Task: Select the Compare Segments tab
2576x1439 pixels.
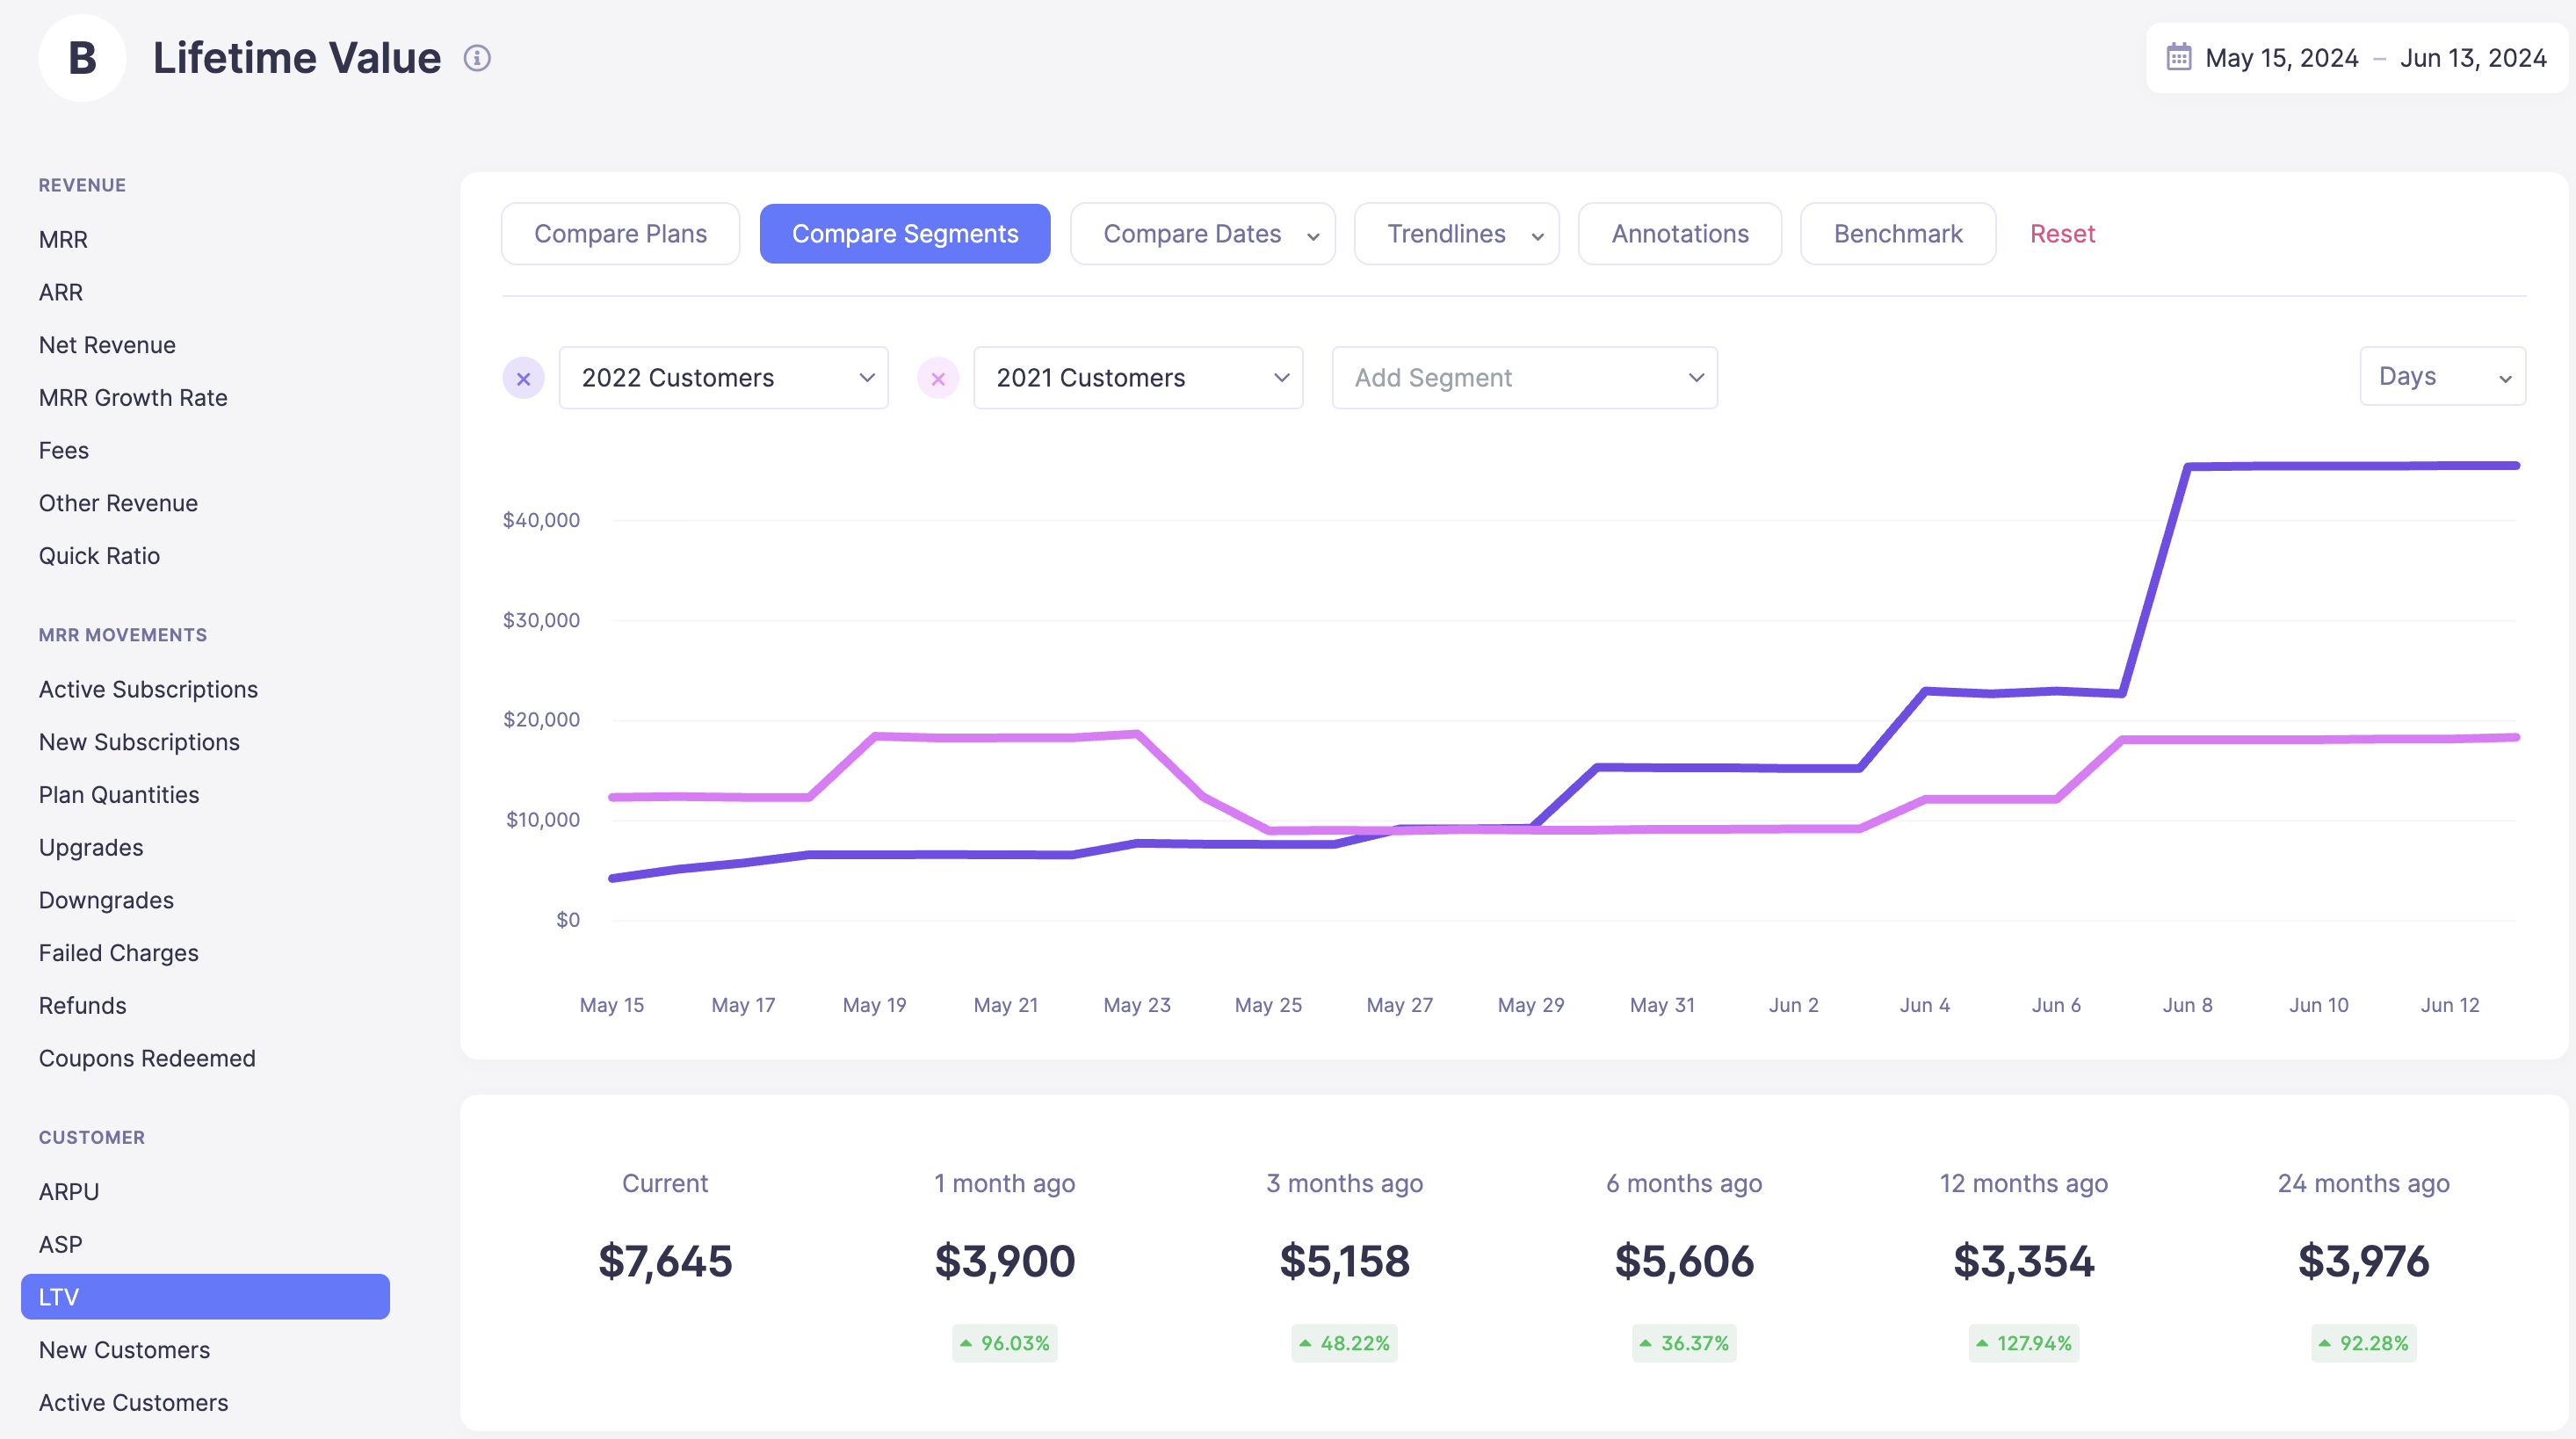Action: coord(905,233)
